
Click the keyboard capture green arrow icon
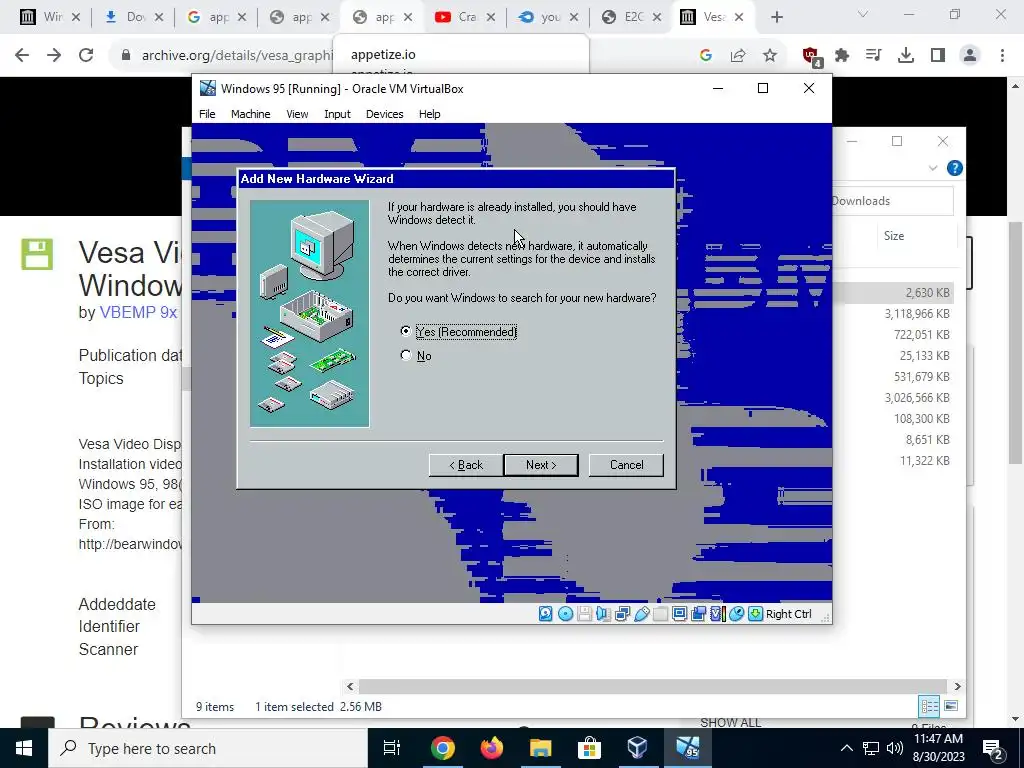[755, 614]
